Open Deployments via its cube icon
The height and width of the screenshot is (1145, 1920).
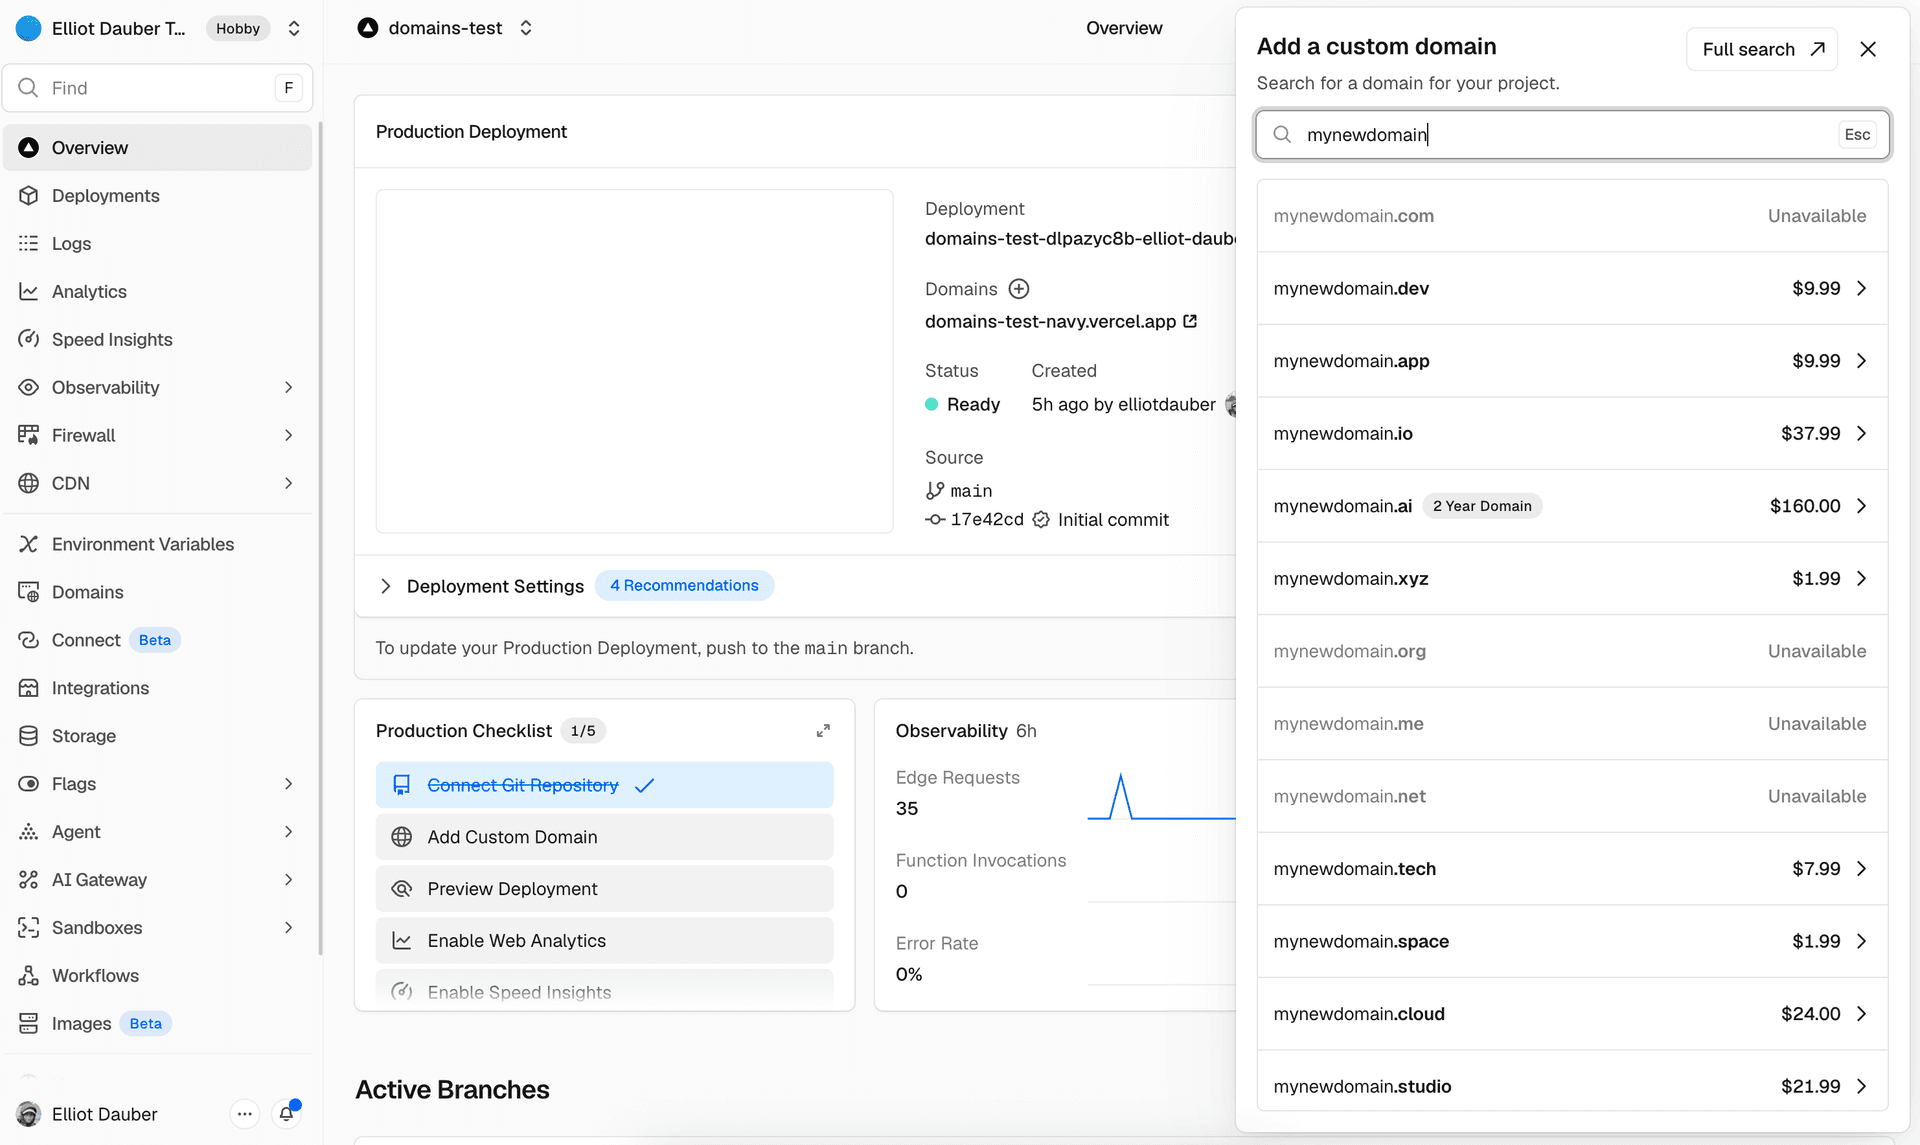point(29,196)
